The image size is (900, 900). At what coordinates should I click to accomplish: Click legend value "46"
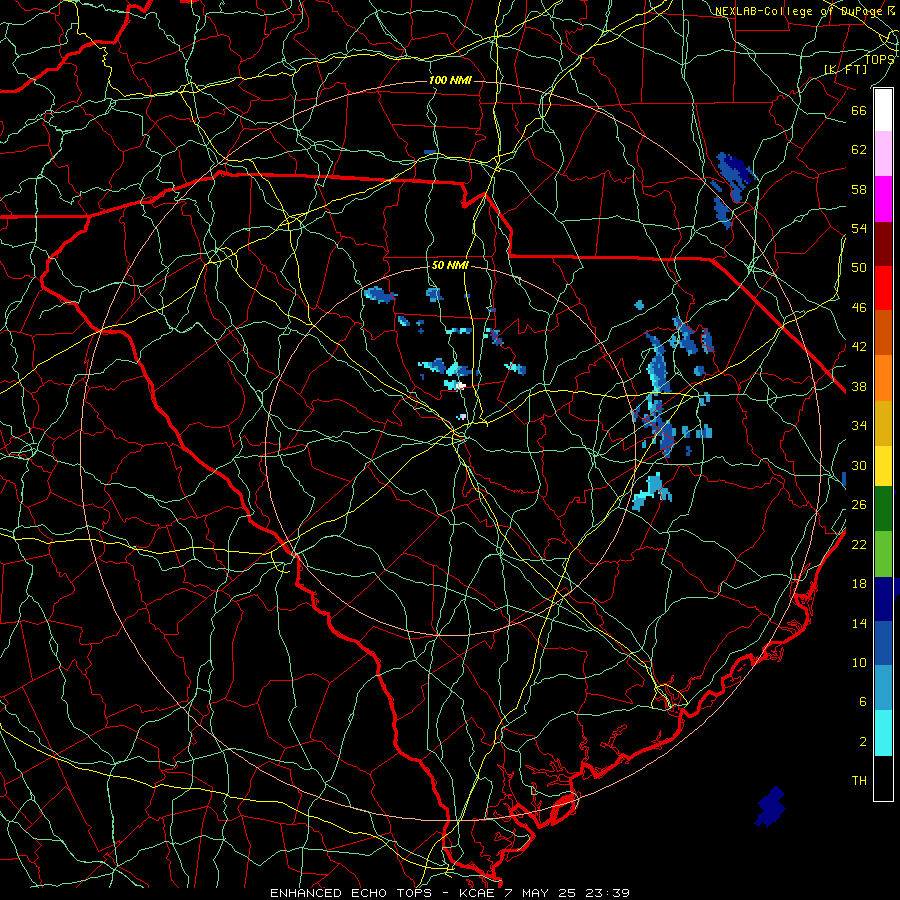click(859, 308)
